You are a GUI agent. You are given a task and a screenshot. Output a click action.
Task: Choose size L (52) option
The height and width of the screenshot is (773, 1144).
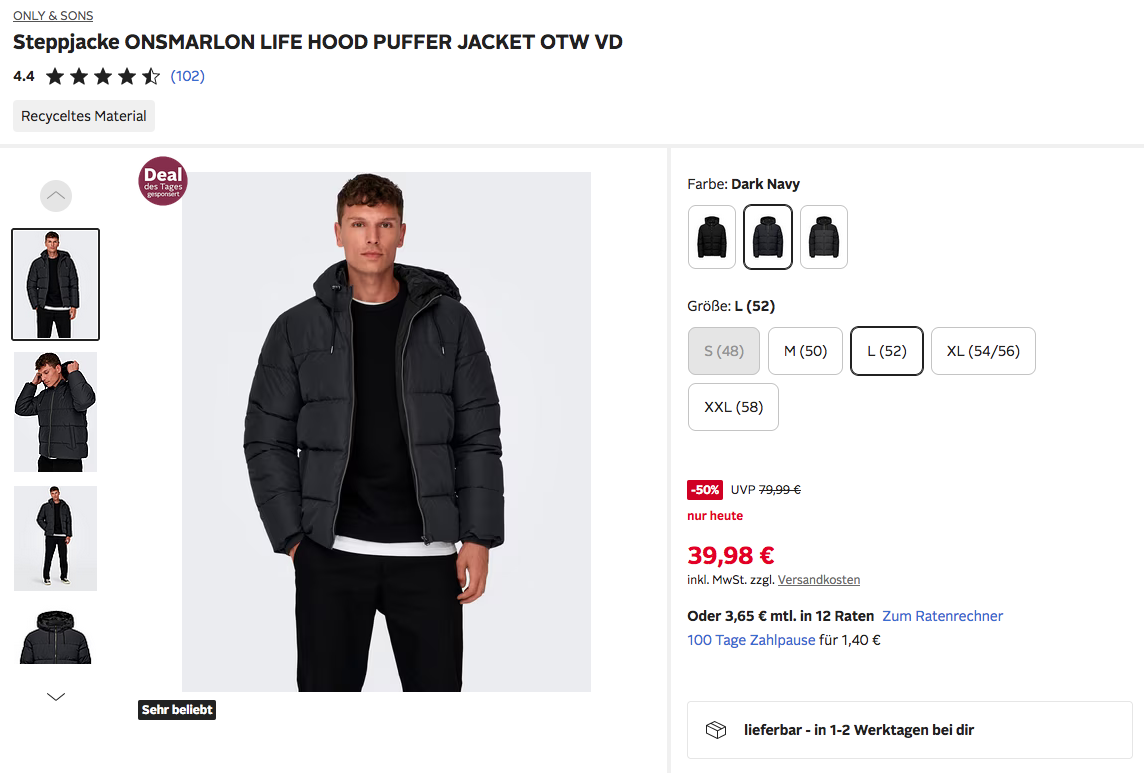pos(886,351)
